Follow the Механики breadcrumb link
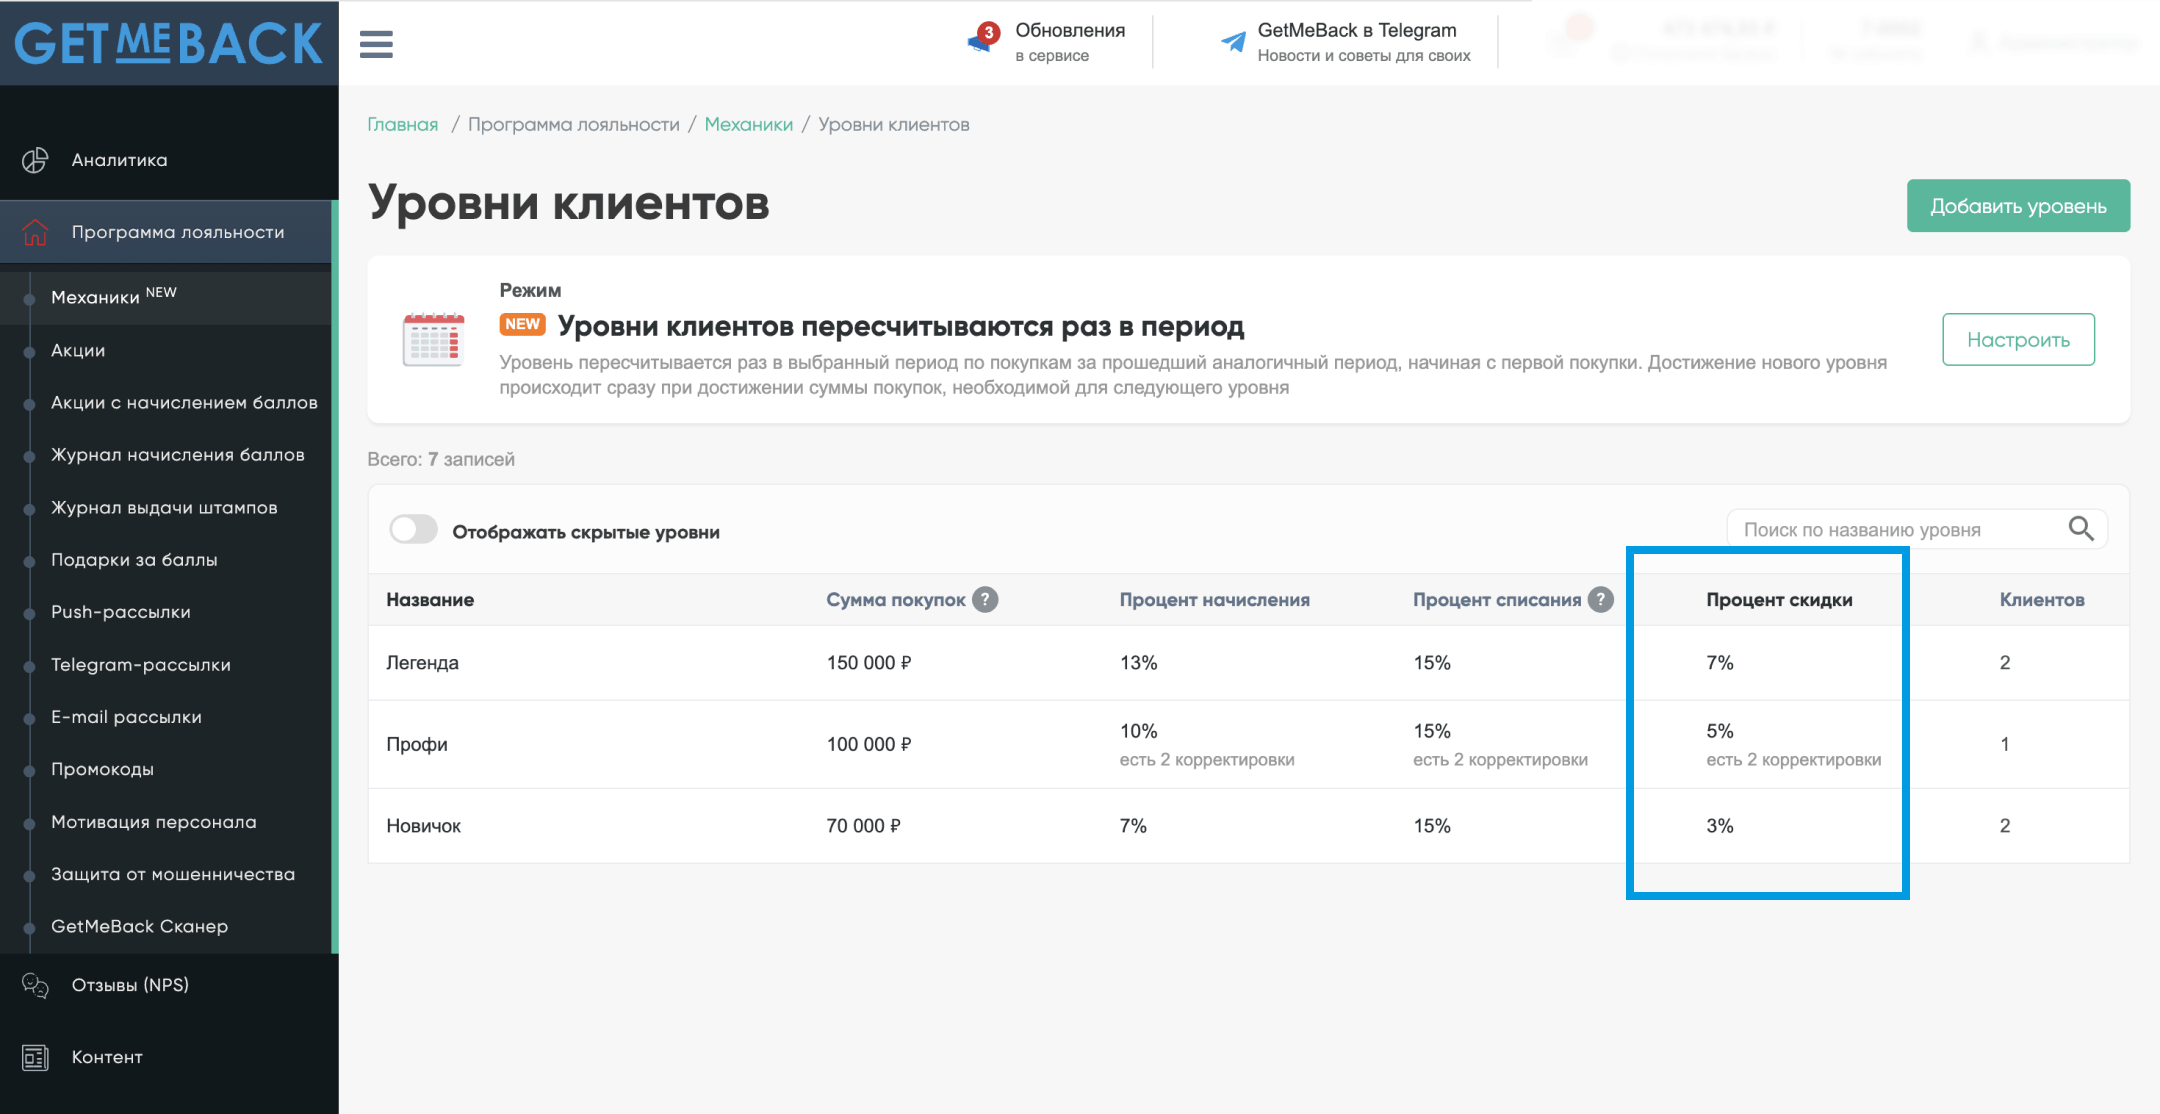The width and height of the screenshot is (2160, 1114). point(748,123)
